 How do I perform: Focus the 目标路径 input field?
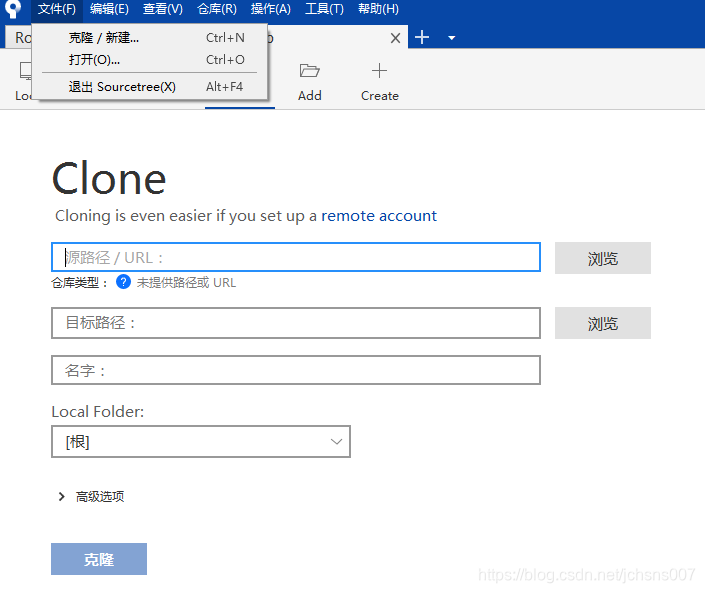pyautogui.click(x=296, y=323)
